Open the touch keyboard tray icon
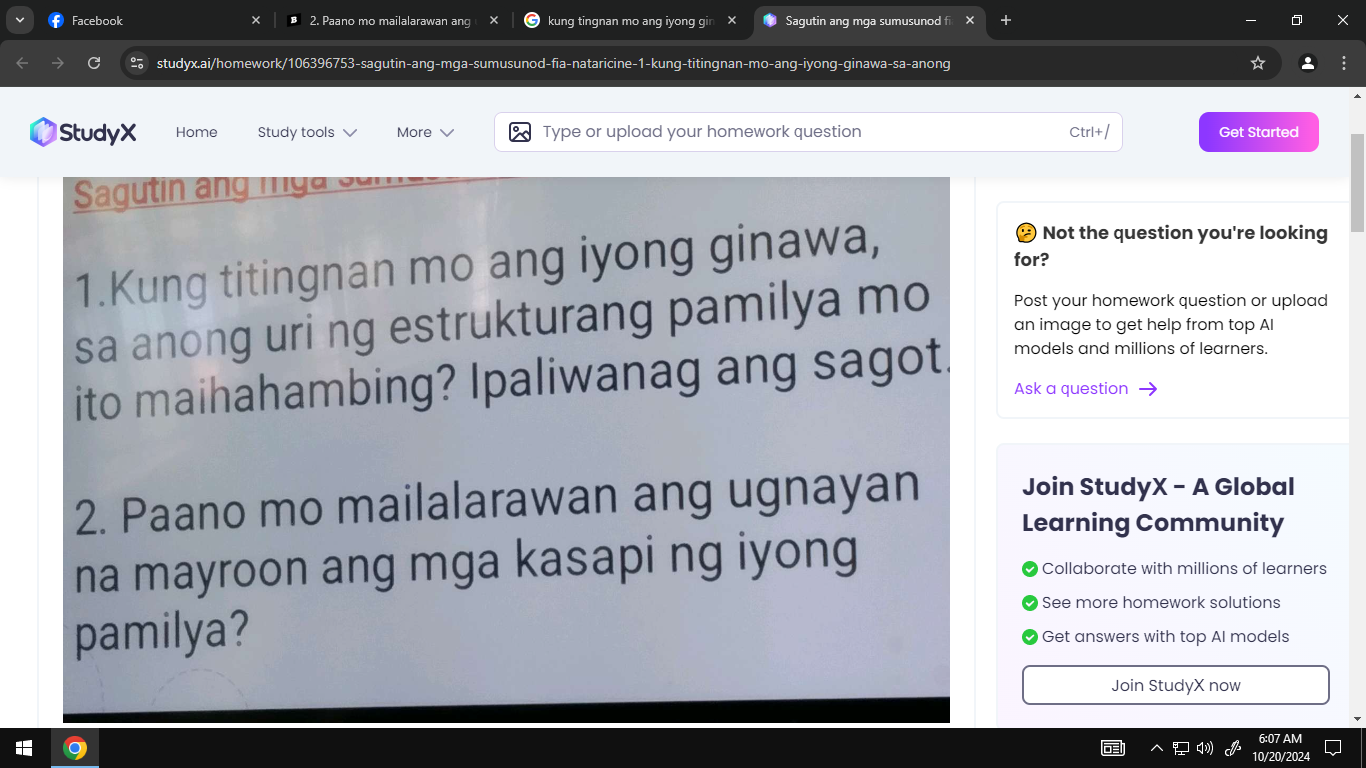Screen dimensions: 1366x768 pos(1112,748)
